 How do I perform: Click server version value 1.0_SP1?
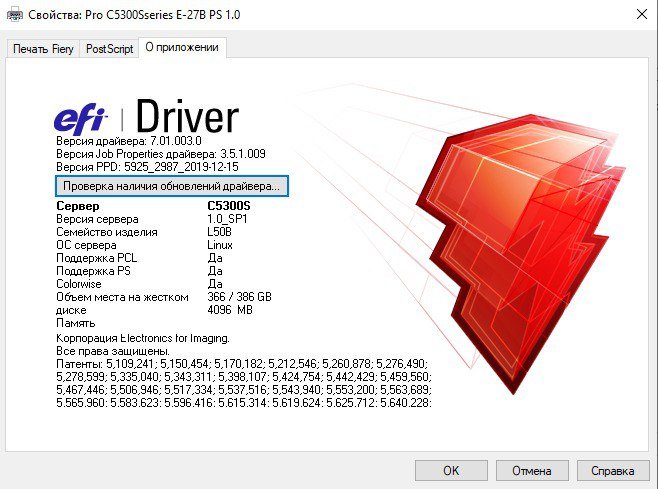point(227,219)
